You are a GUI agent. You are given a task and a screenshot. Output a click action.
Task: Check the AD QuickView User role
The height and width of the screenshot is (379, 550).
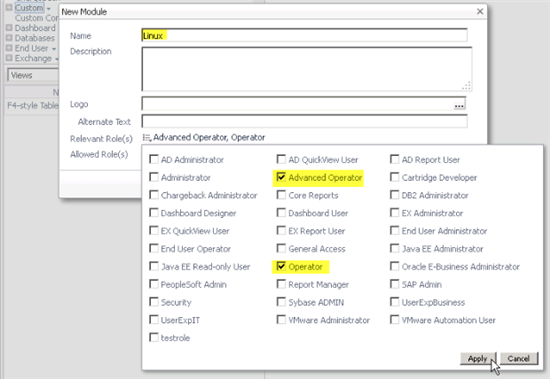pyautogui.click(x=281, y=159)
